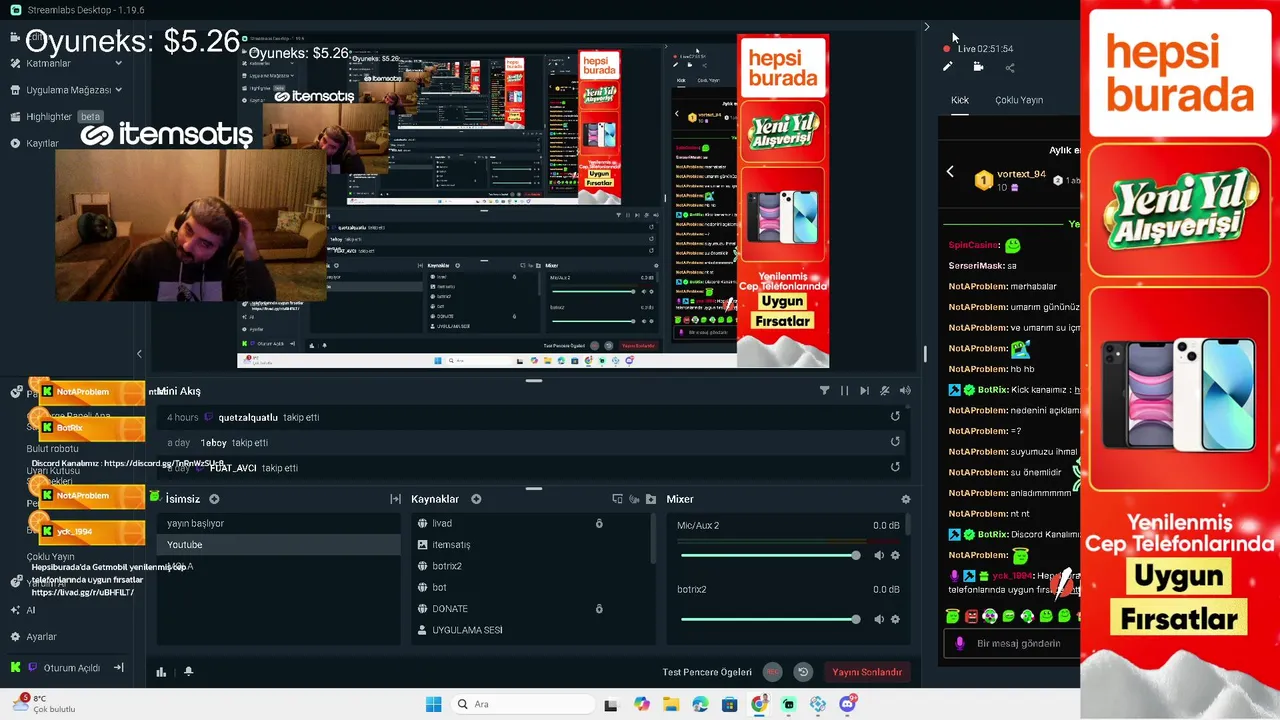The image size is (1280, 720).
Task: Toggle the Mini Akış alert volume speaker
Action: coord(905,391)
